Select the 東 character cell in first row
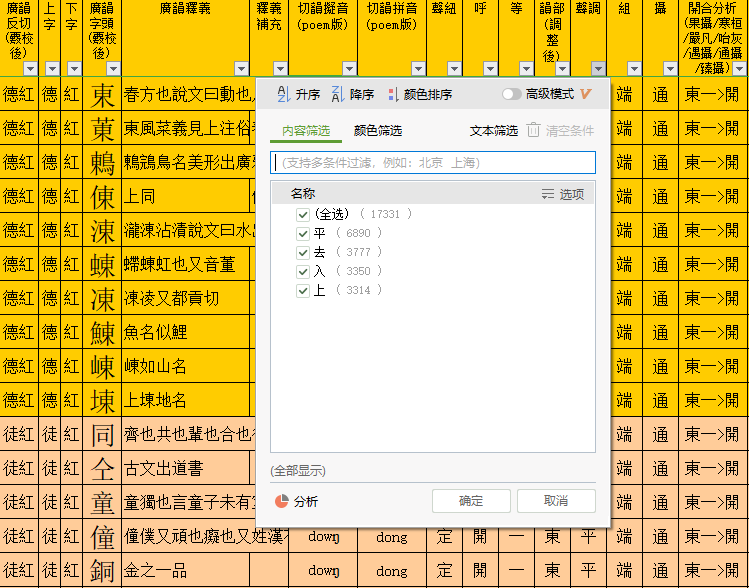749x588 pixels. [x=102, y=94]
